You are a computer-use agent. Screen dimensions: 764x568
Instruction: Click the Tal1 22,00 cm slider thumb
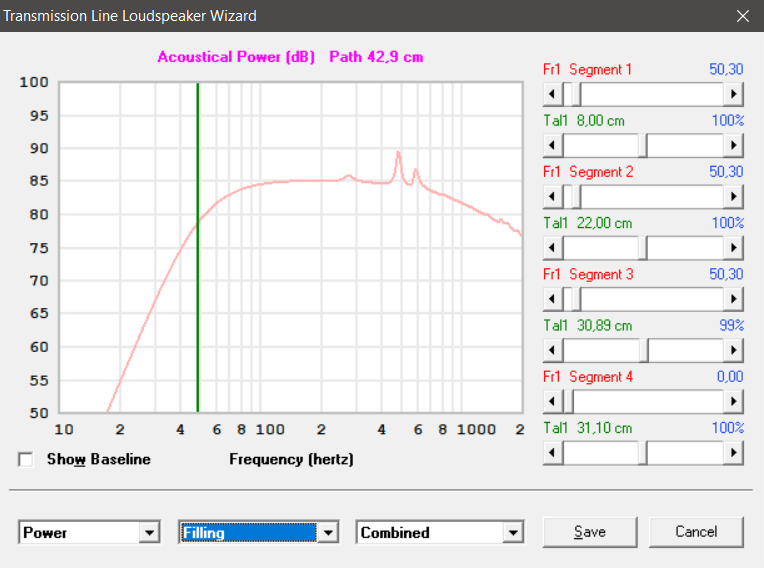[x=642, y=247]
